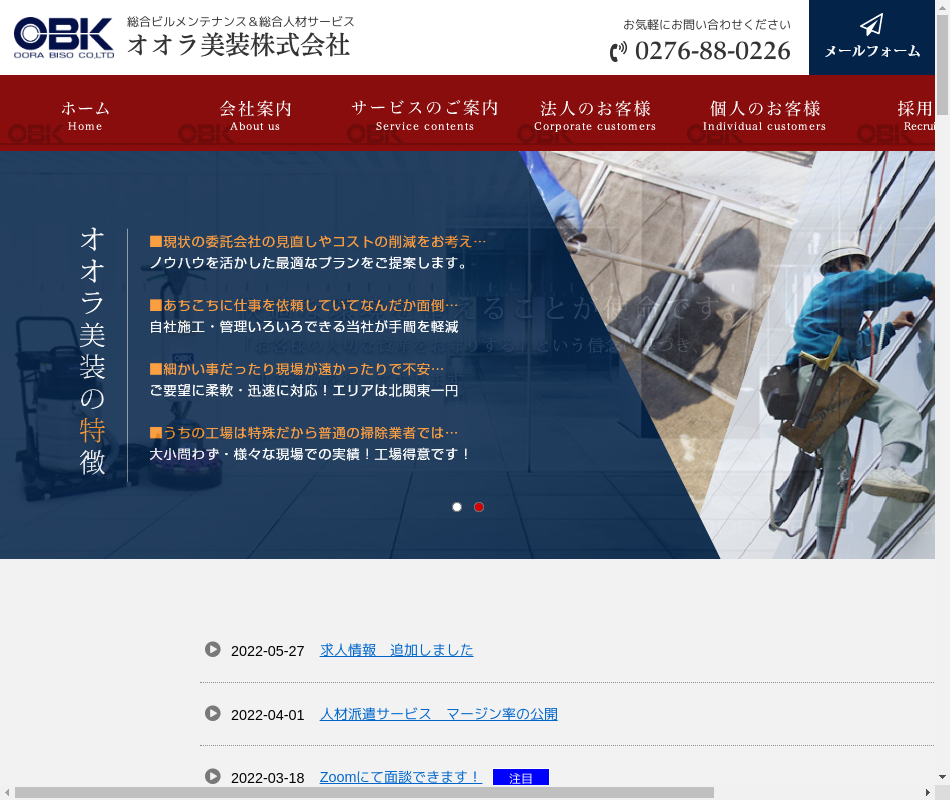Click the arrow icon next to 2022-04-01
Image resolution: width=950 pixels, height=800 pixels.
click(x=213, y=713)
